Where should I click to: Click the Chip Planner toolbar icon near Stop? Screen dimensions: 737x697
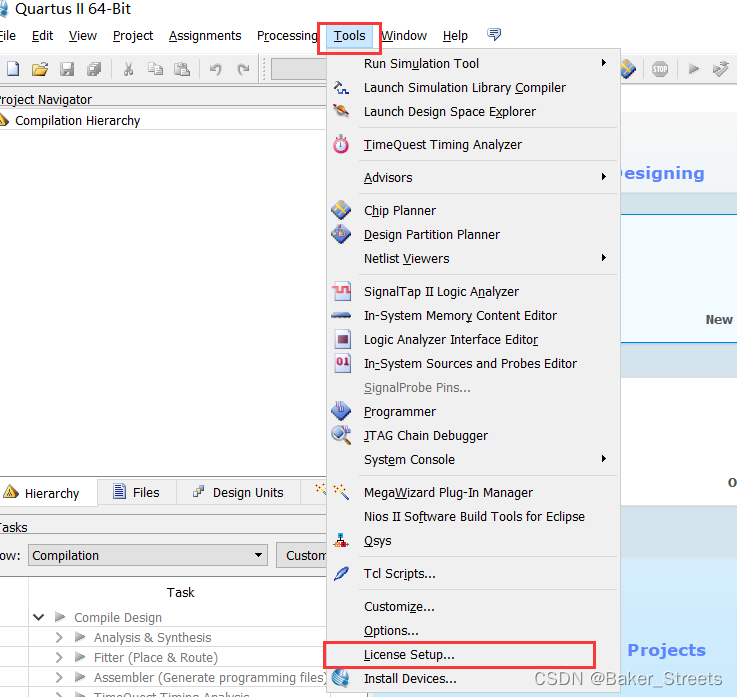click(628, 70)
